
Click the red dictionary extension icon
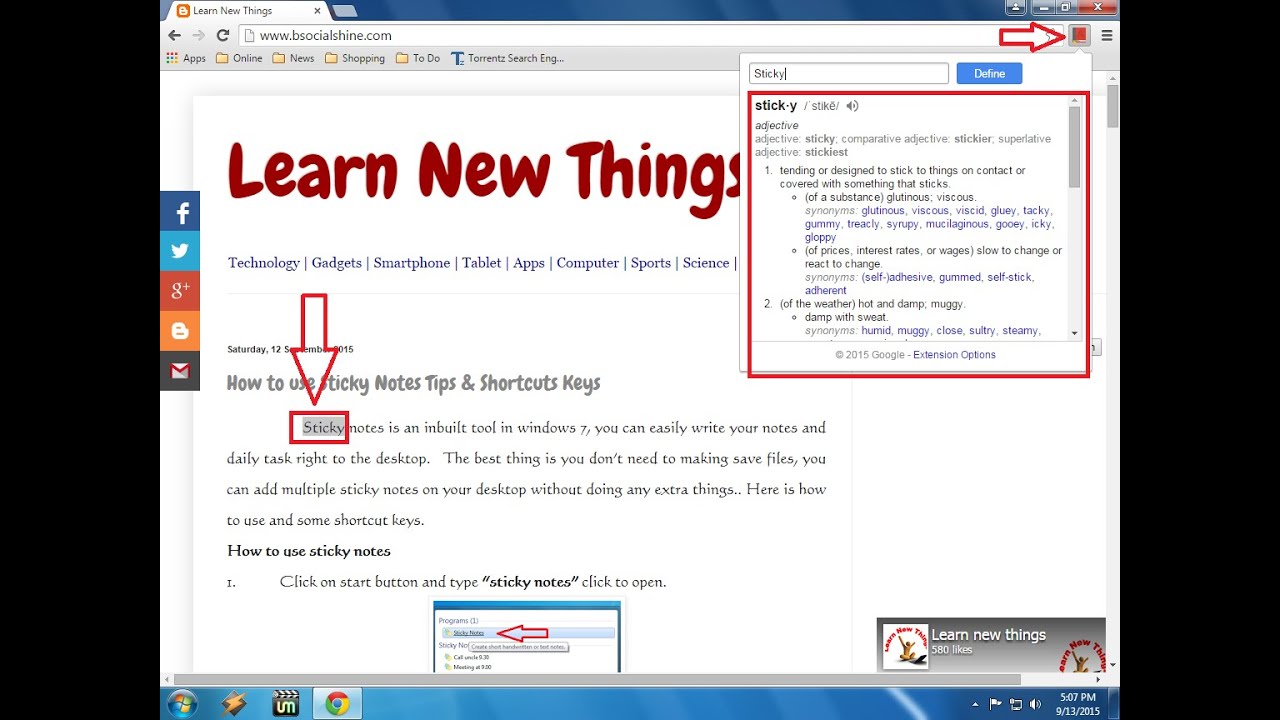[1079, 35]
